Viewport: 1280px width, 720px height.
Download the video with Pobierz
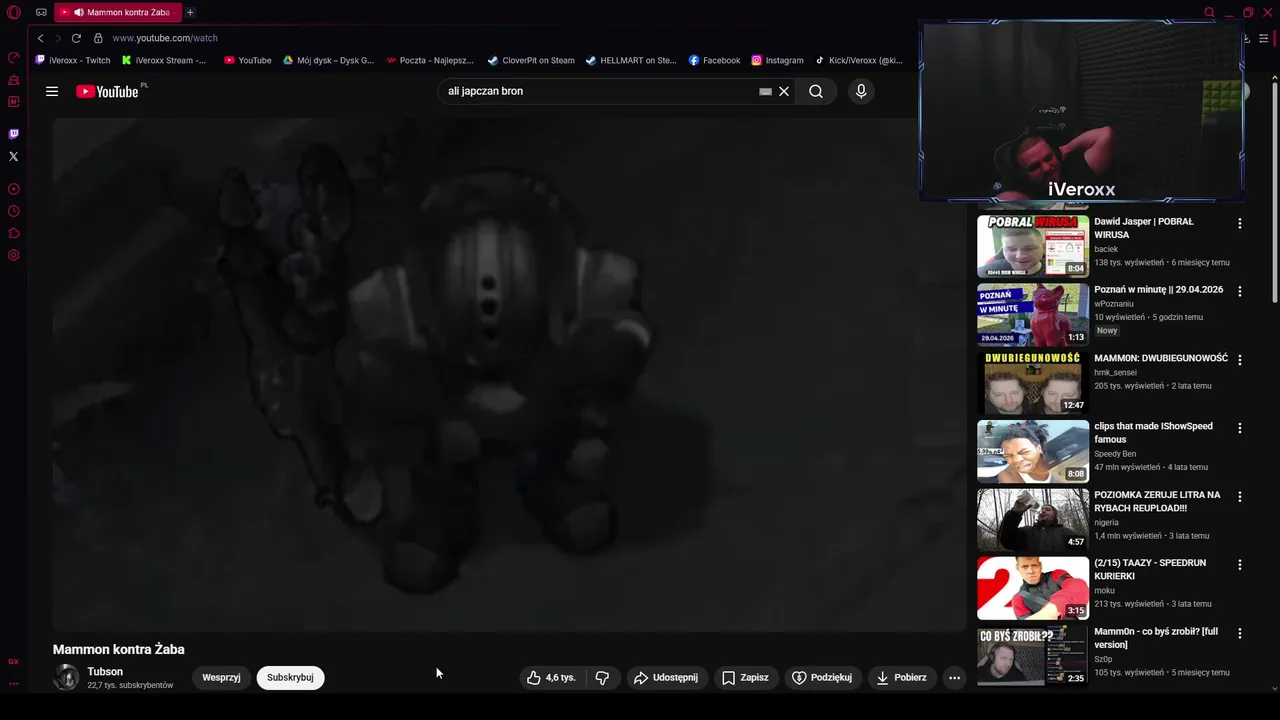point(901,677)
